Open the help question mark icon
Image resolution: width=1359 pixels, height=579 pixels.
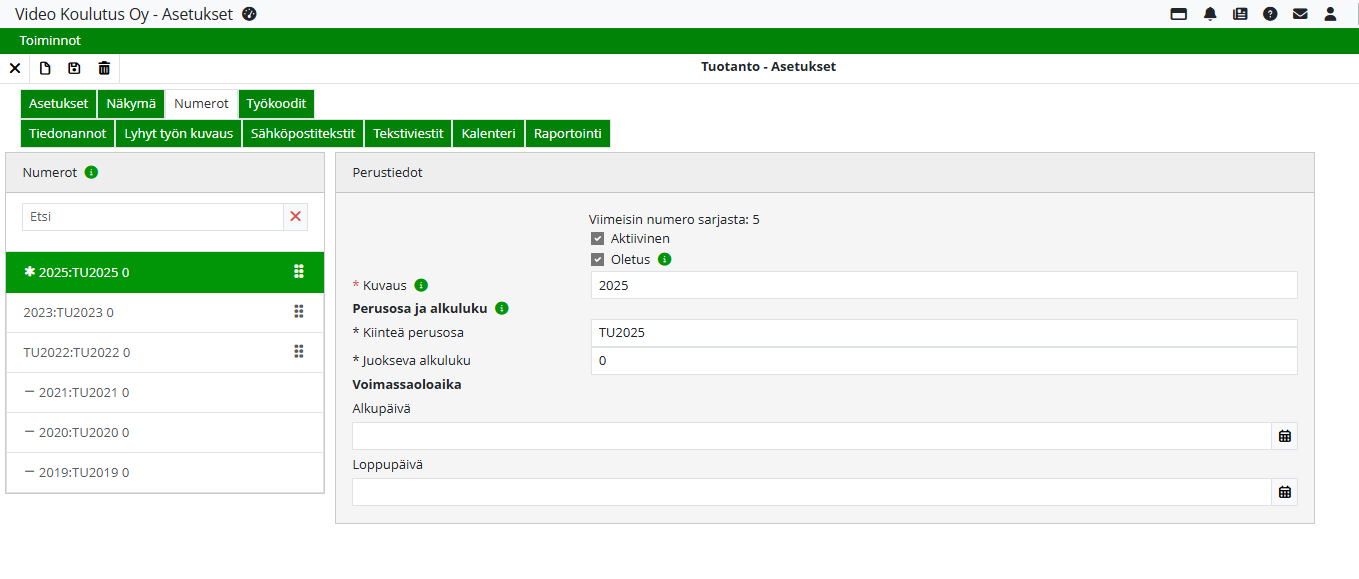[x=1270, y=14]
